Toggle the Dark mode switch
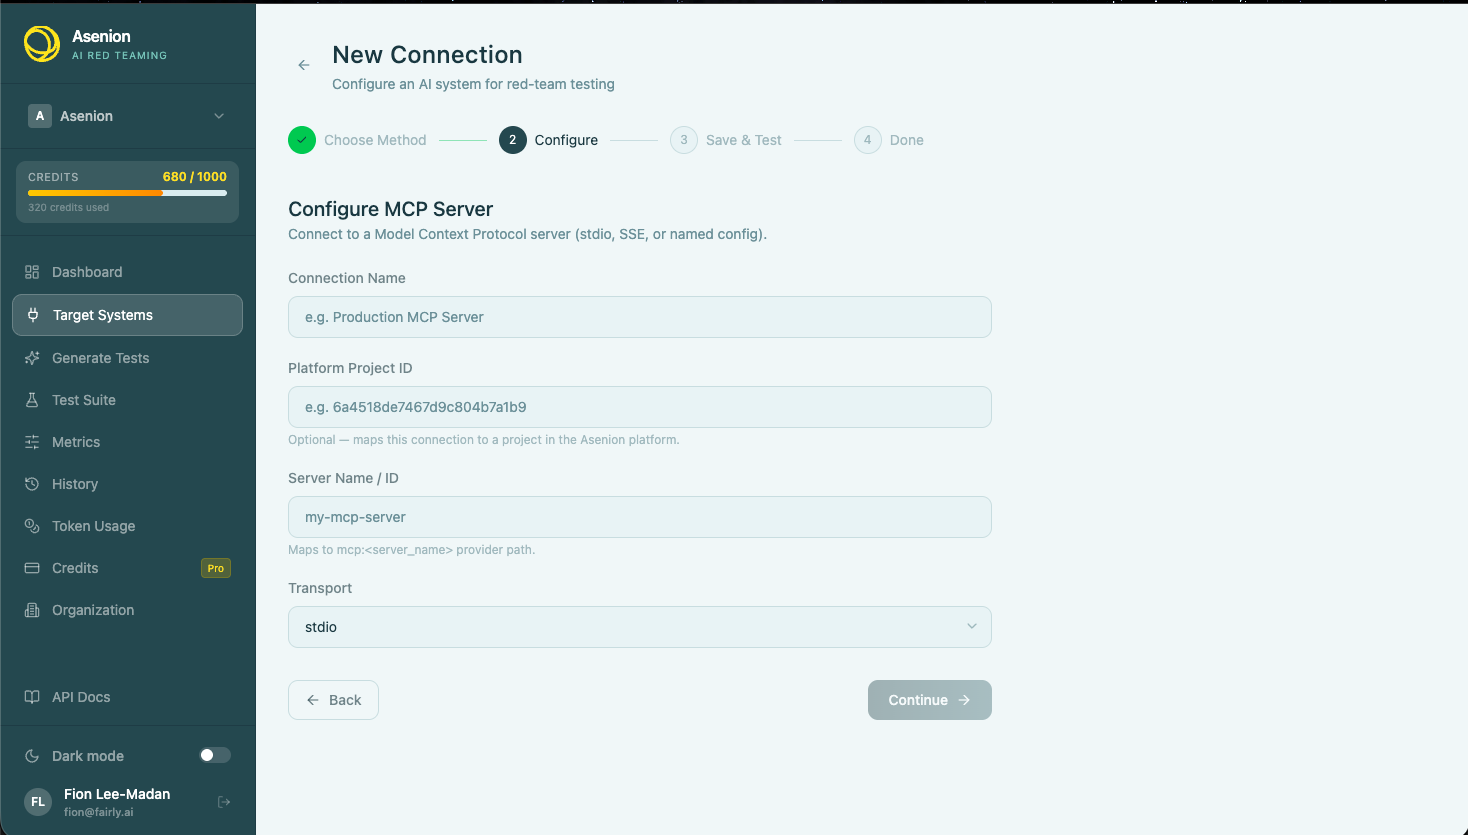This screenshot has width=1468, height=835. coord(214,755)
